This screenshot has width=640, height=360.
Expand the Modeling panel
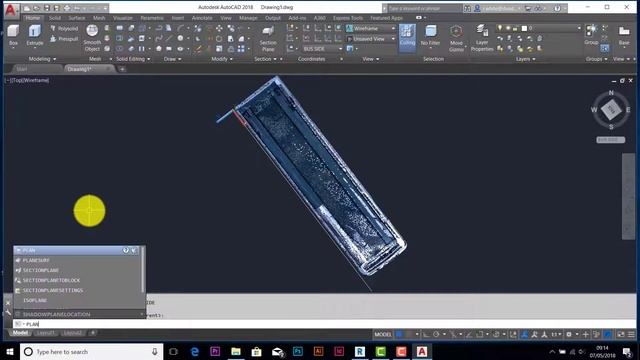pos(42,59)
